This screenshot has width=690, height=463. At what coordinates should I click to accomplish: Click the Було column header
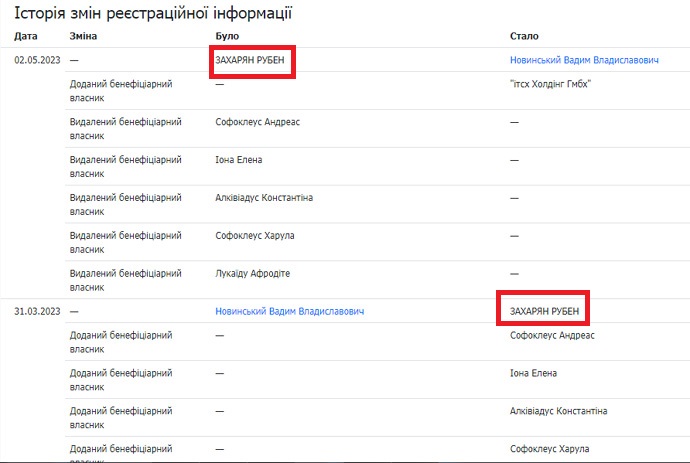coord(227,36)
